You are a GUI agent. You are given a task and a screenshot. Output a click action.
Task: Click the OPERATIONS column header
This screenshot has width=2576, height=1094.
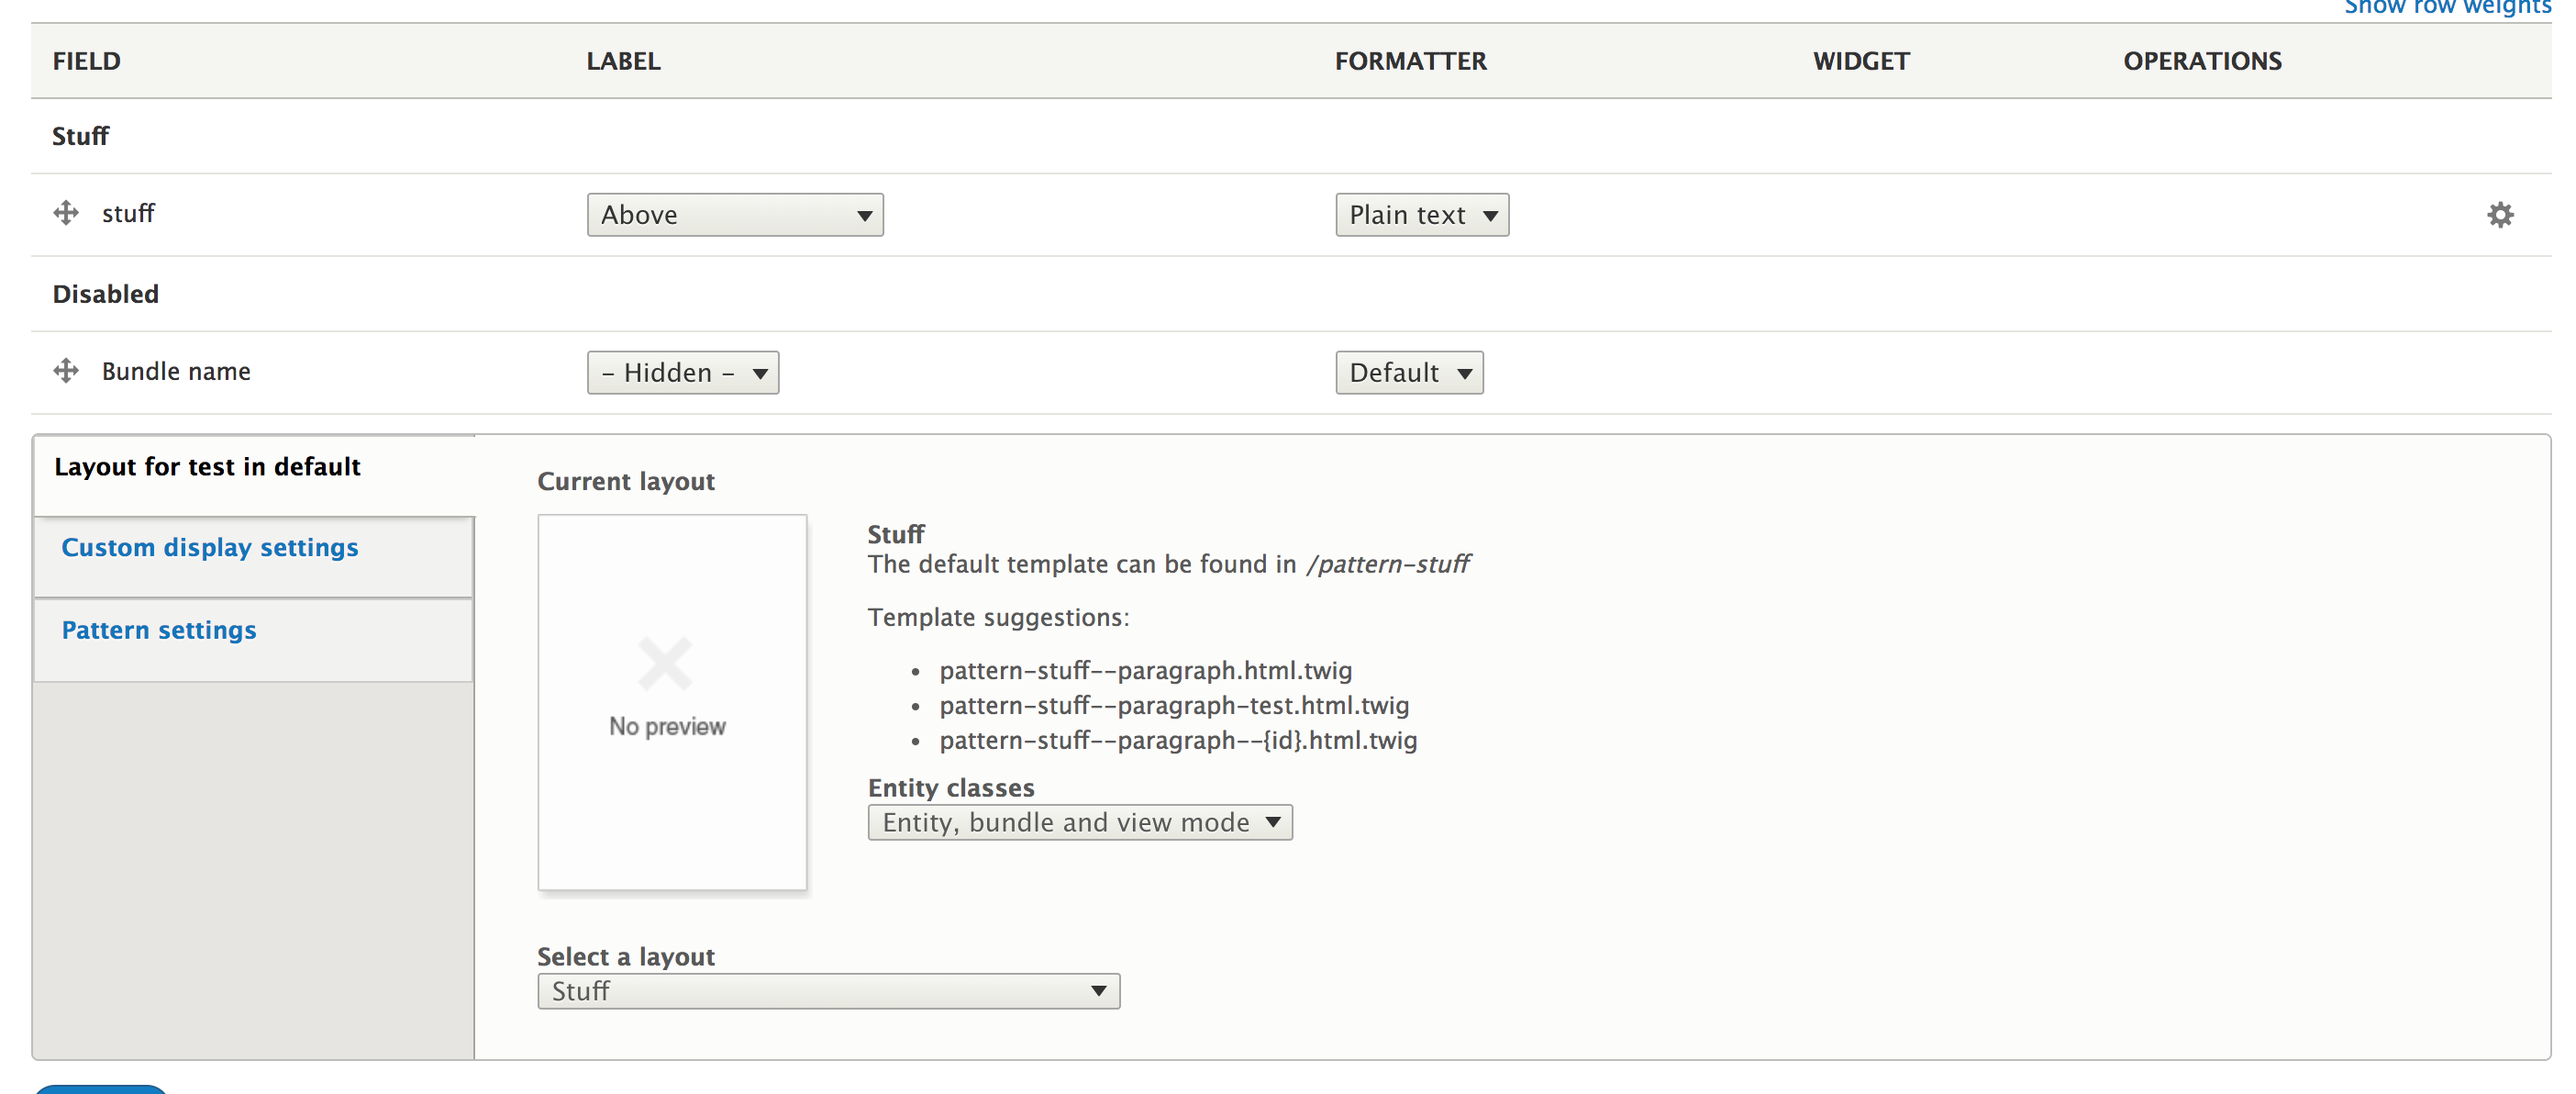point(2203,61)
